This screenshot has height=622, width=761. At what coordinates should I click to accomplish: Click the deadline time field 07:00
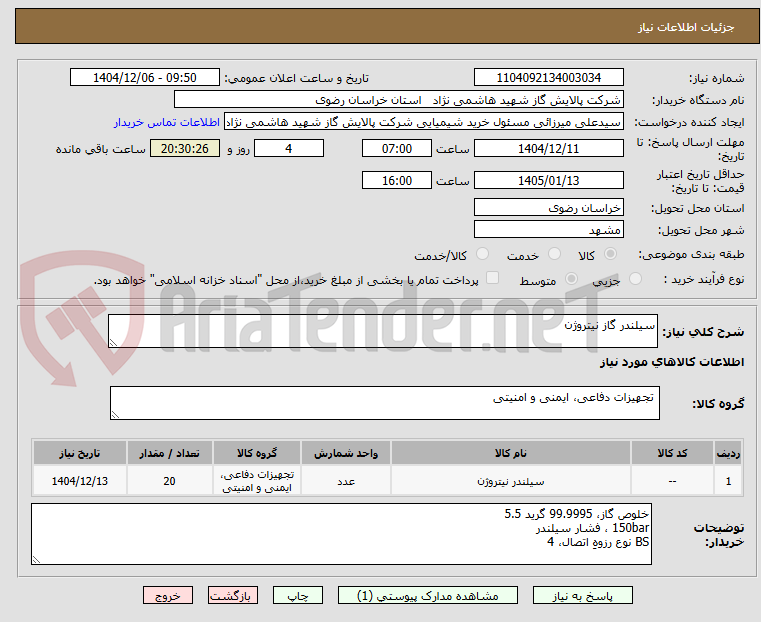click(397, 148)
